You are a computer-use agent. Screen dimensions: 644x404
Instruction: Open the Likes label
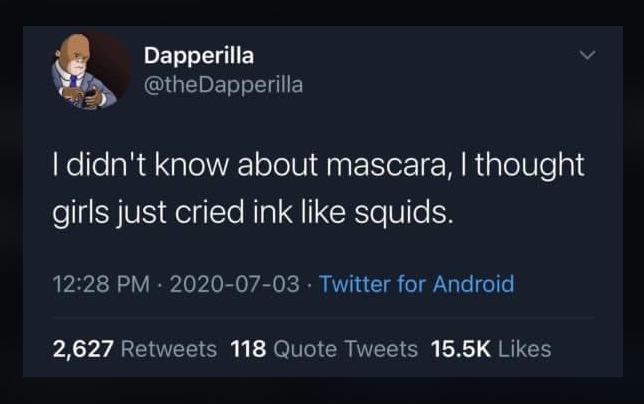(x=523, y=349)
